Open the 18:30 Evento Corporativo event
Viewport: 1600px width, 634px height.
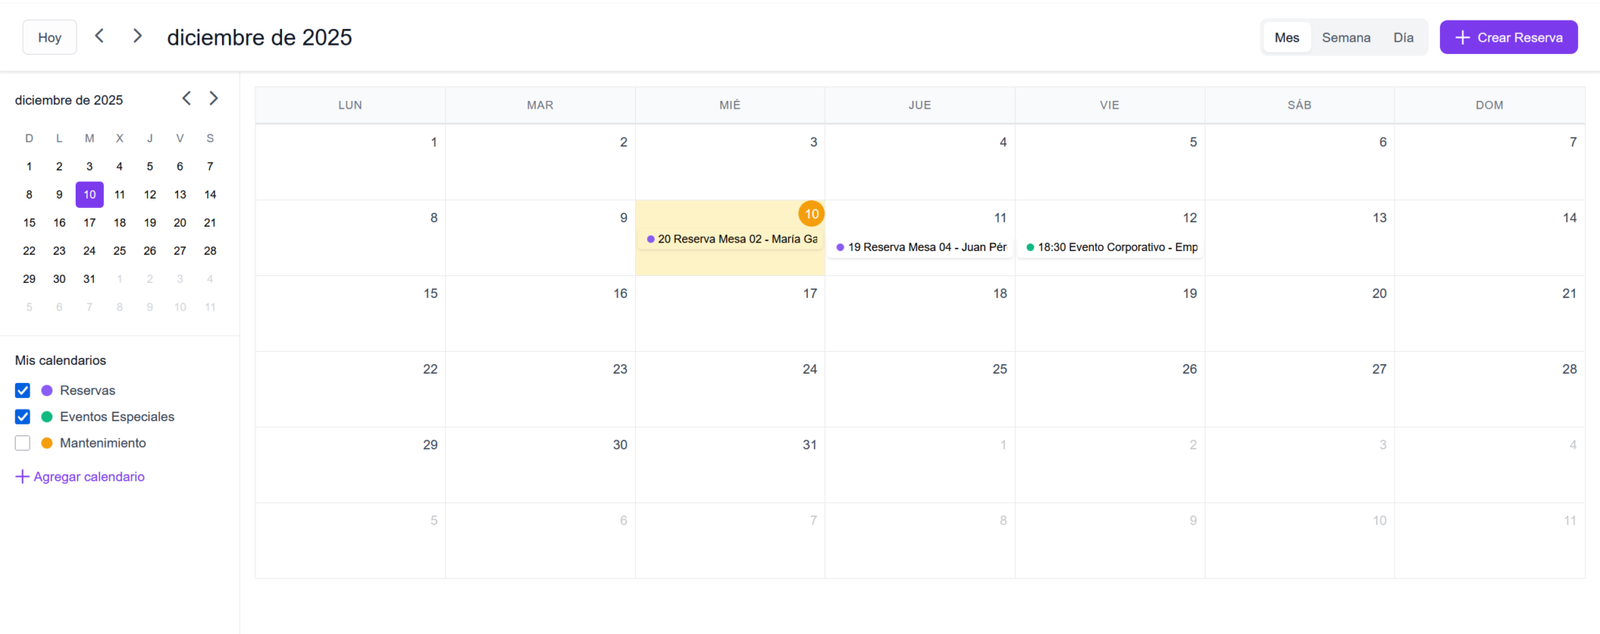coord(1110,247)
